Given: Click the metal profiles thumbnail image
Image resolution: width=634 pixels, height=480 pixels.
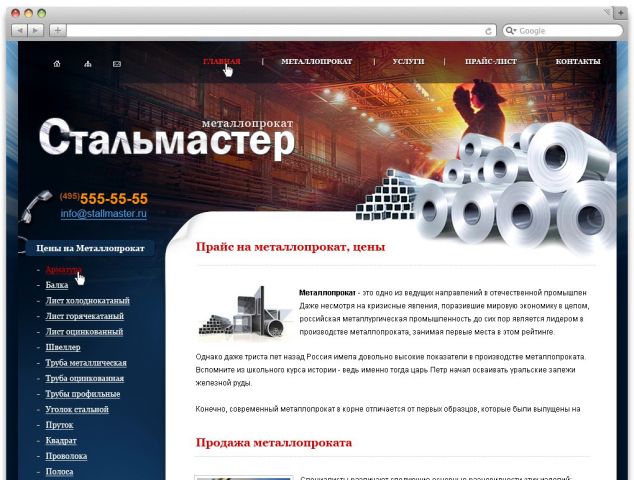Looking at the screenshot, I should (245, 313).
